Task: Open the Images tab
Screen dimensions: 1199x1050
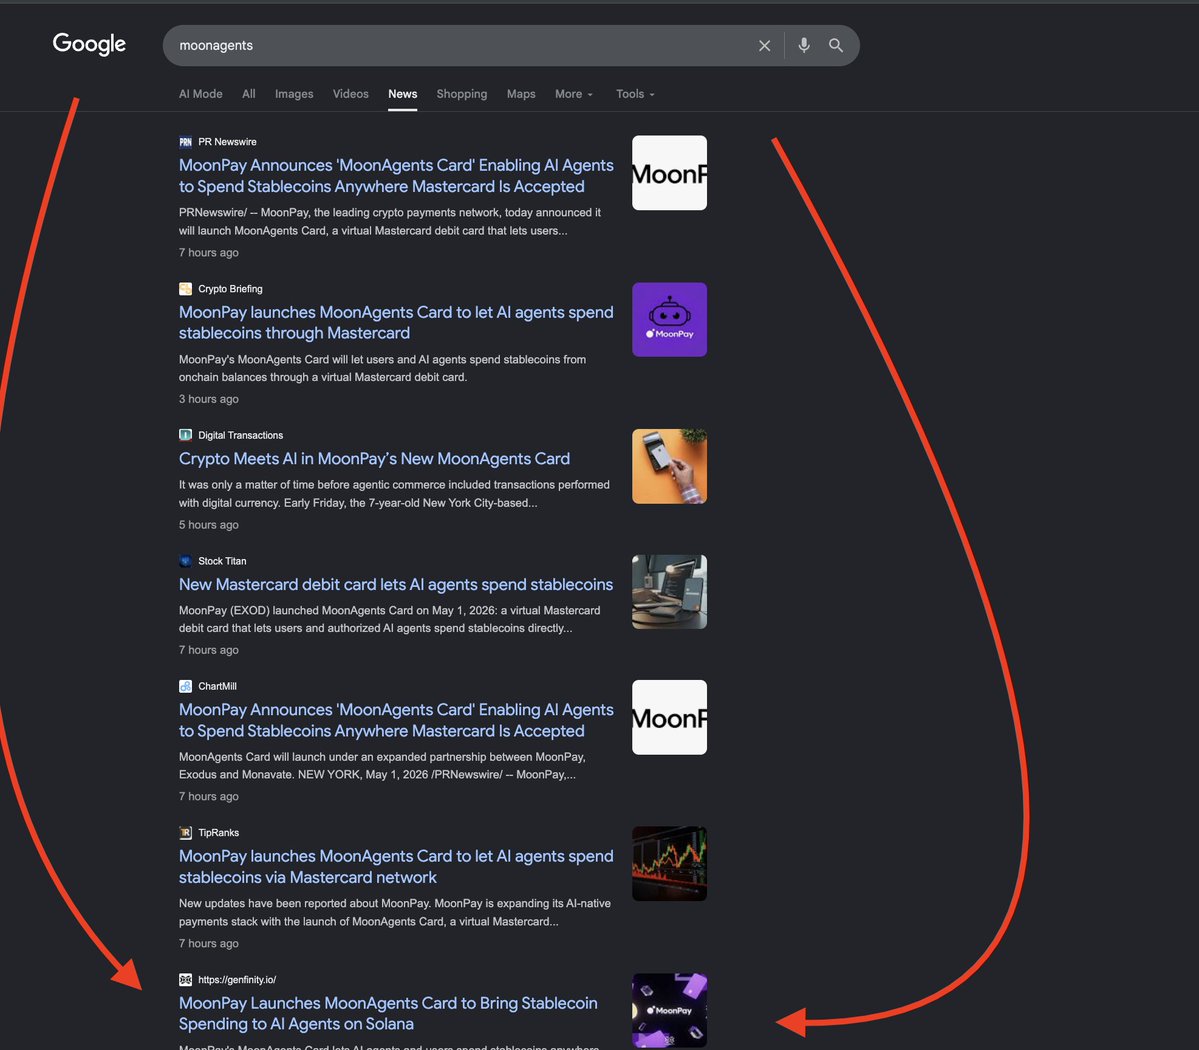Action: coord(294,94)
